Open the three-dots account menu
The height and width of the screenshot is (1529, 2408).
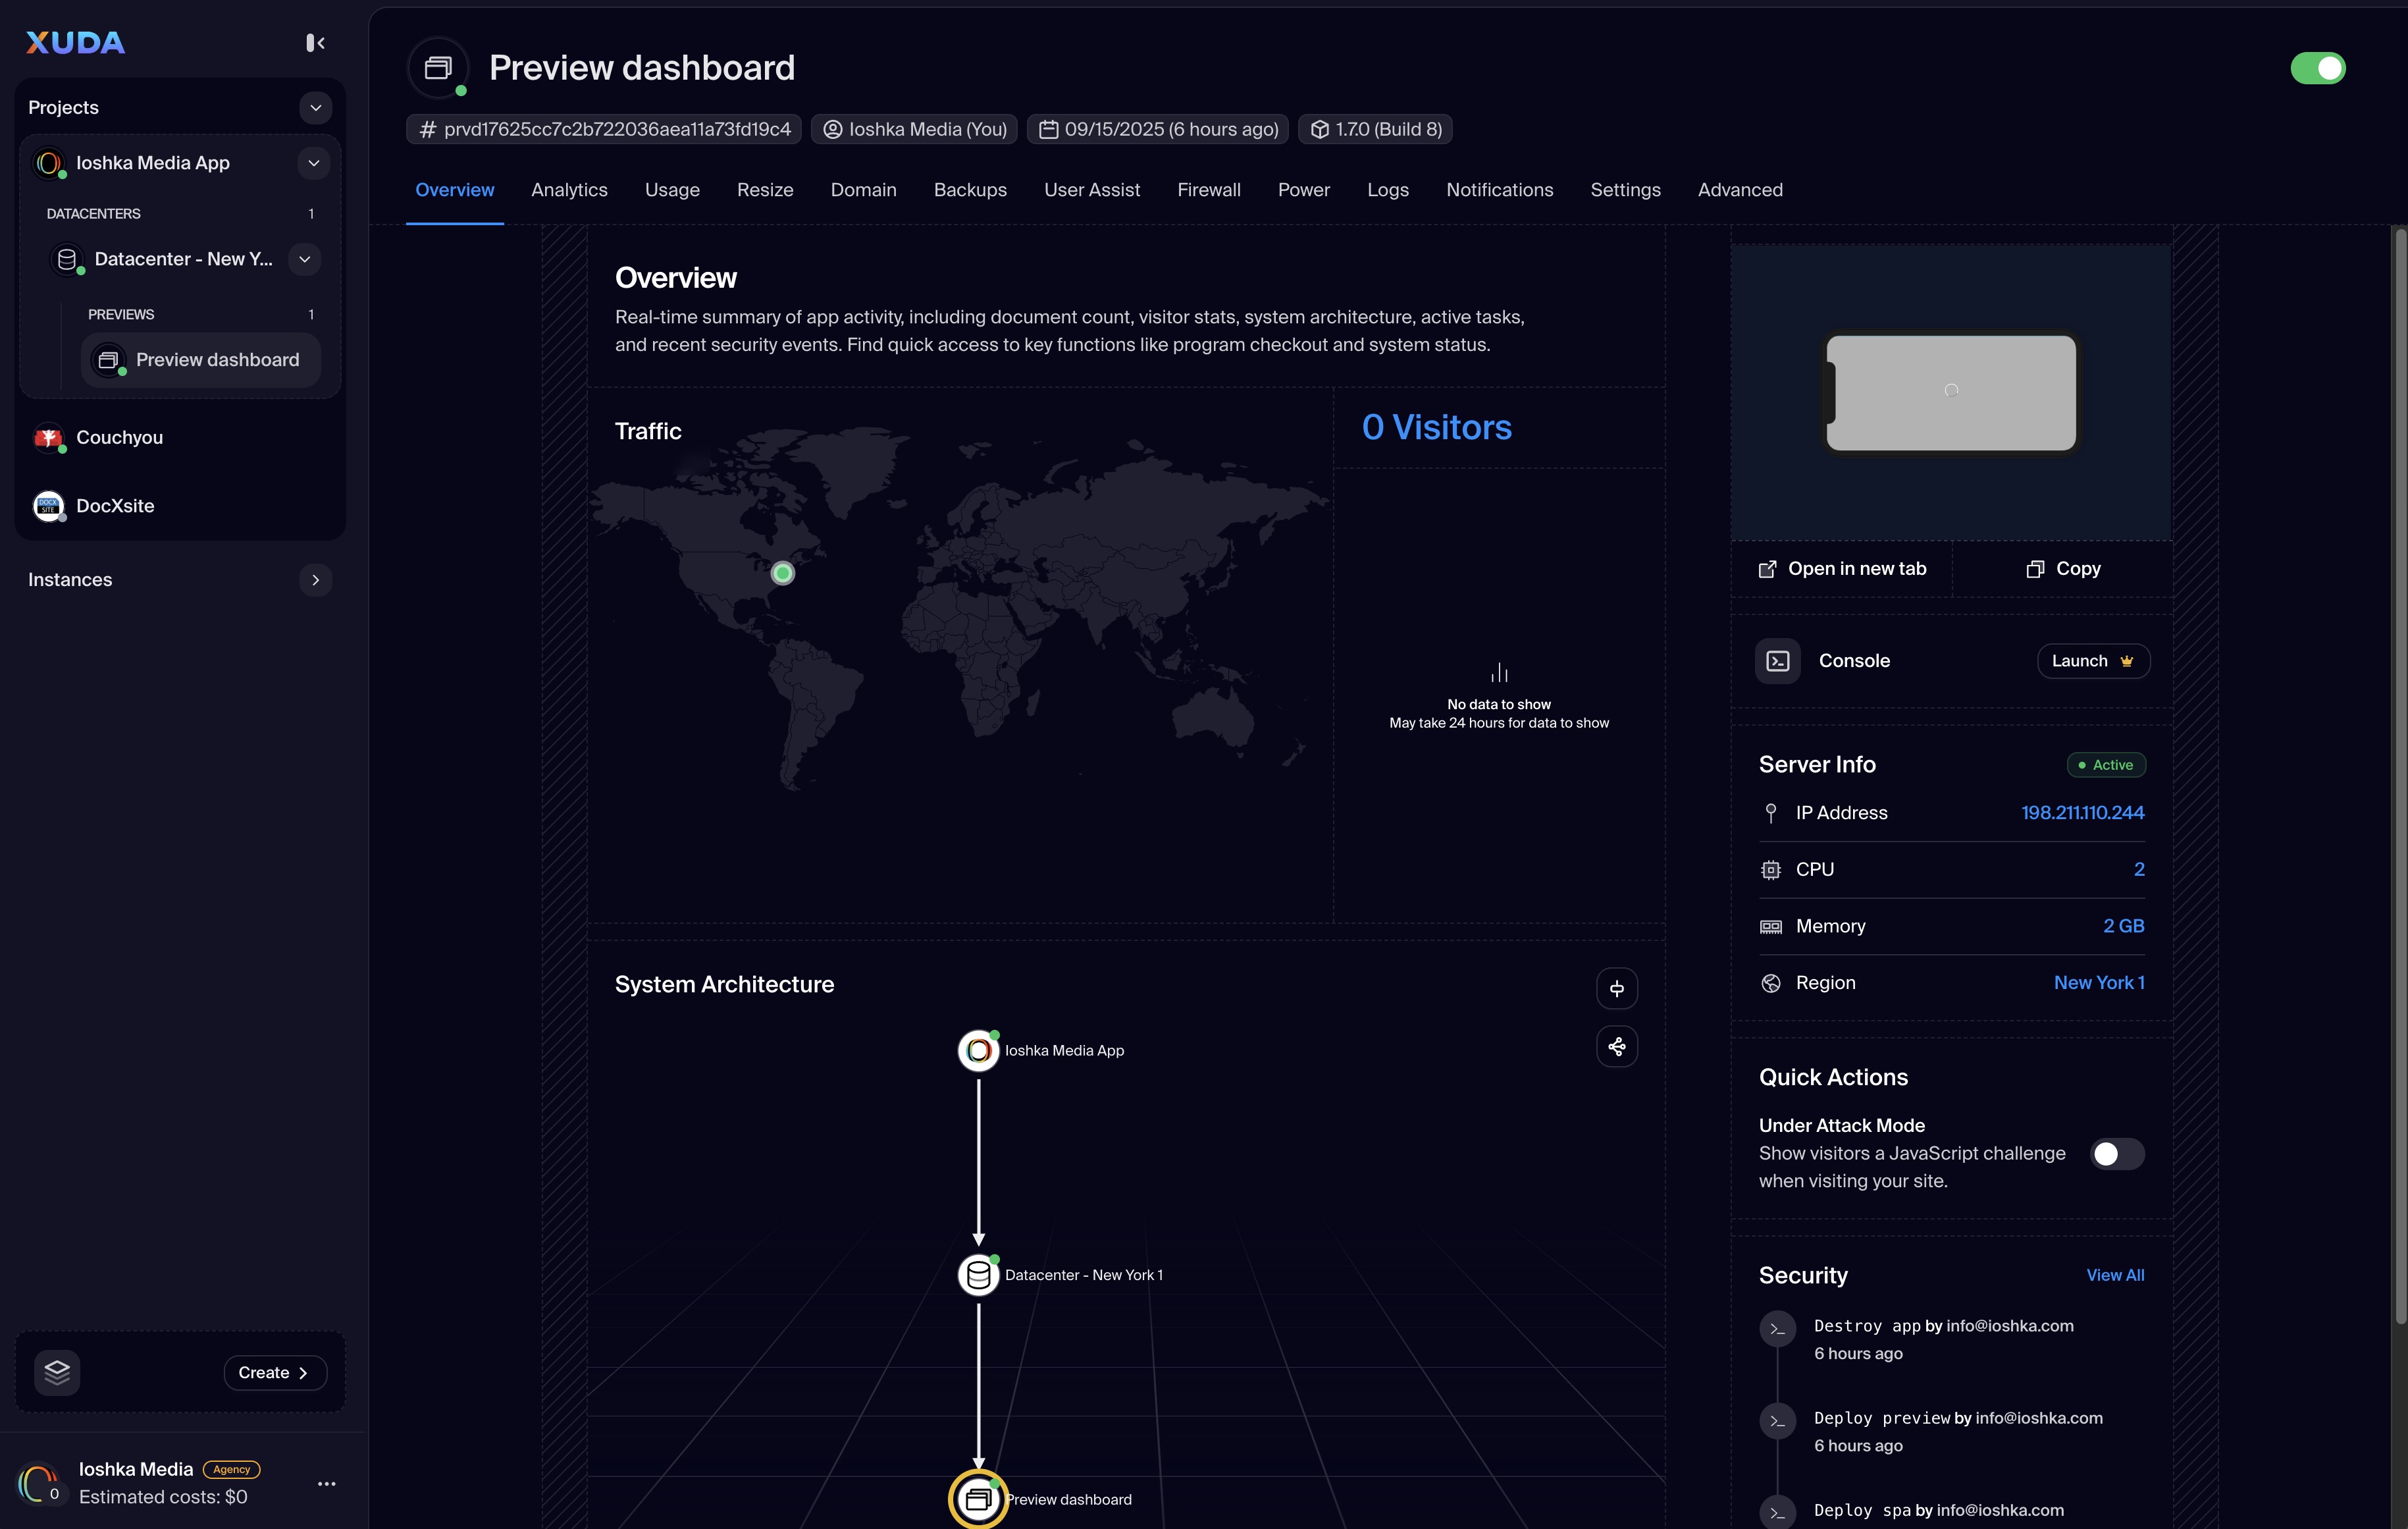point(326,1483)
